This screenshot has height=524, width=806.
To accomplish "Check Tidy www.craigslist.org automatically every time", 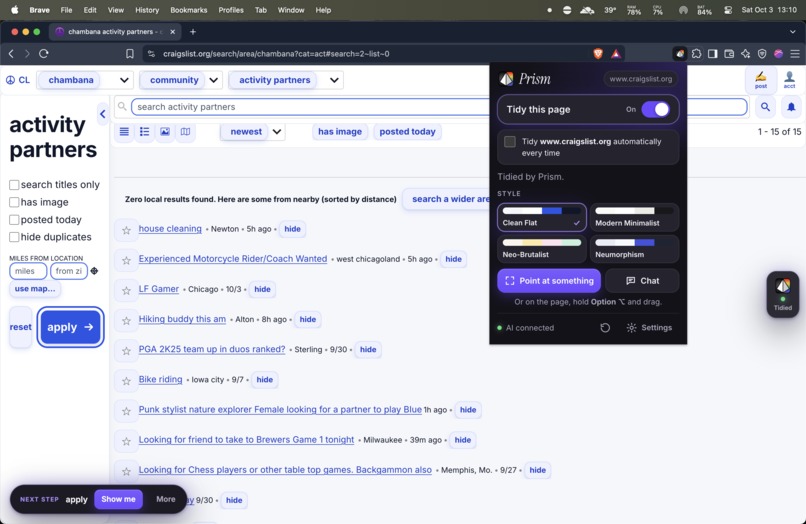I will [x=510, y=141].
